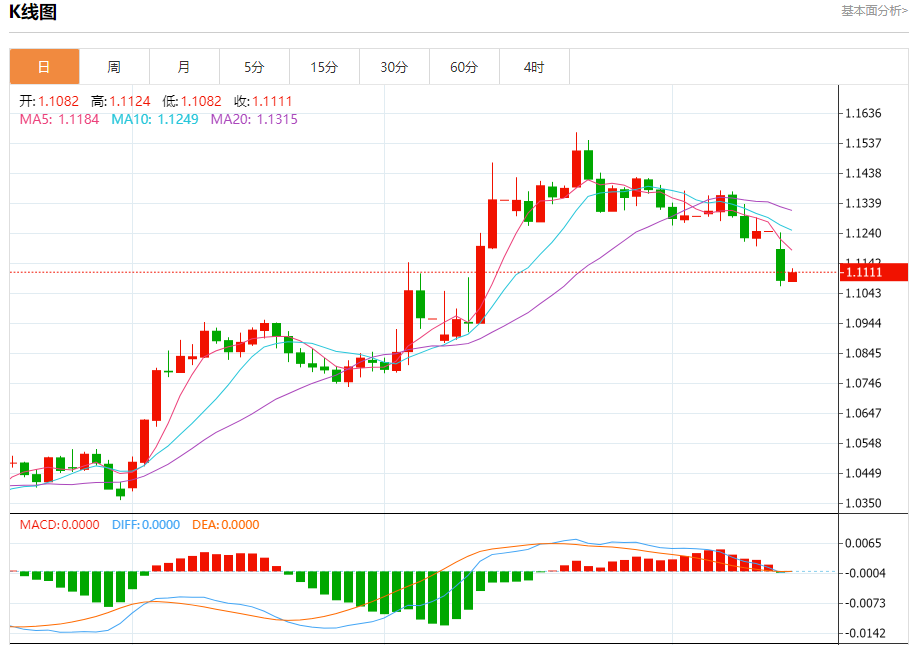Screen dimensions: 914x645
Task: Click the MA10 indicator label
Action: click(154, 119)
